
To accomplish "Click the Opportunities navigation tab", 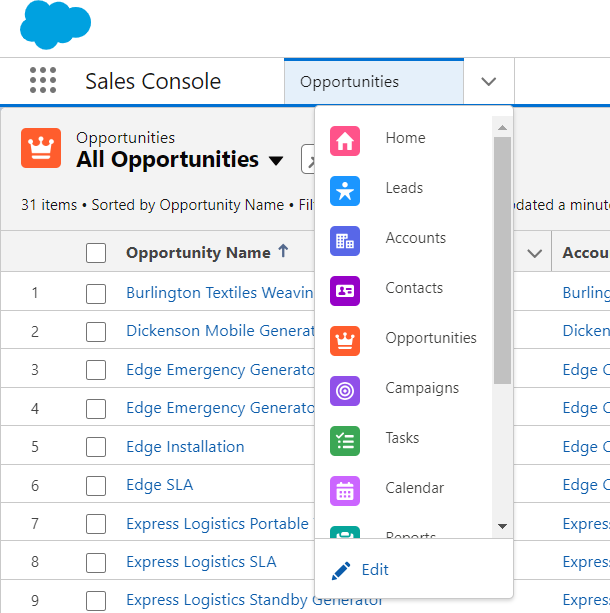I will (x=374, y=82).
